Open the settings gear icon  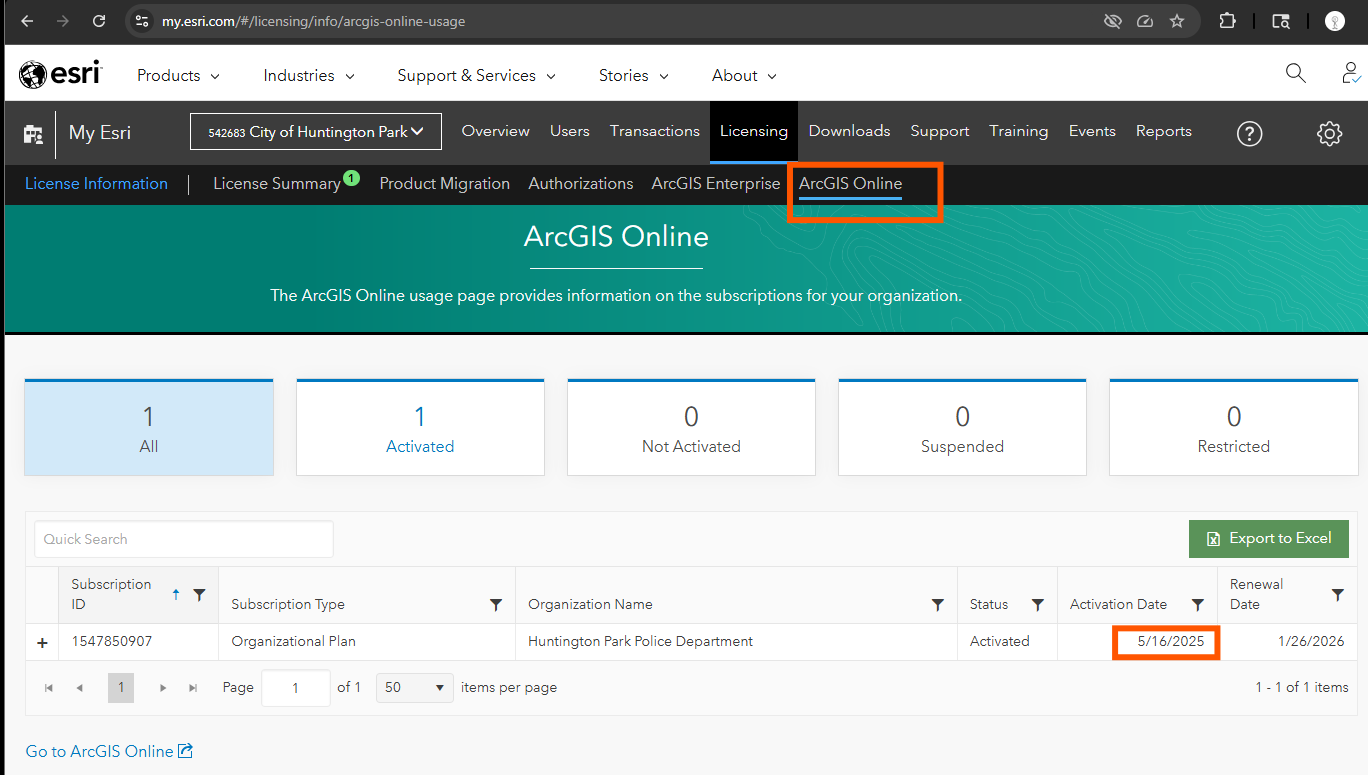1329,133
